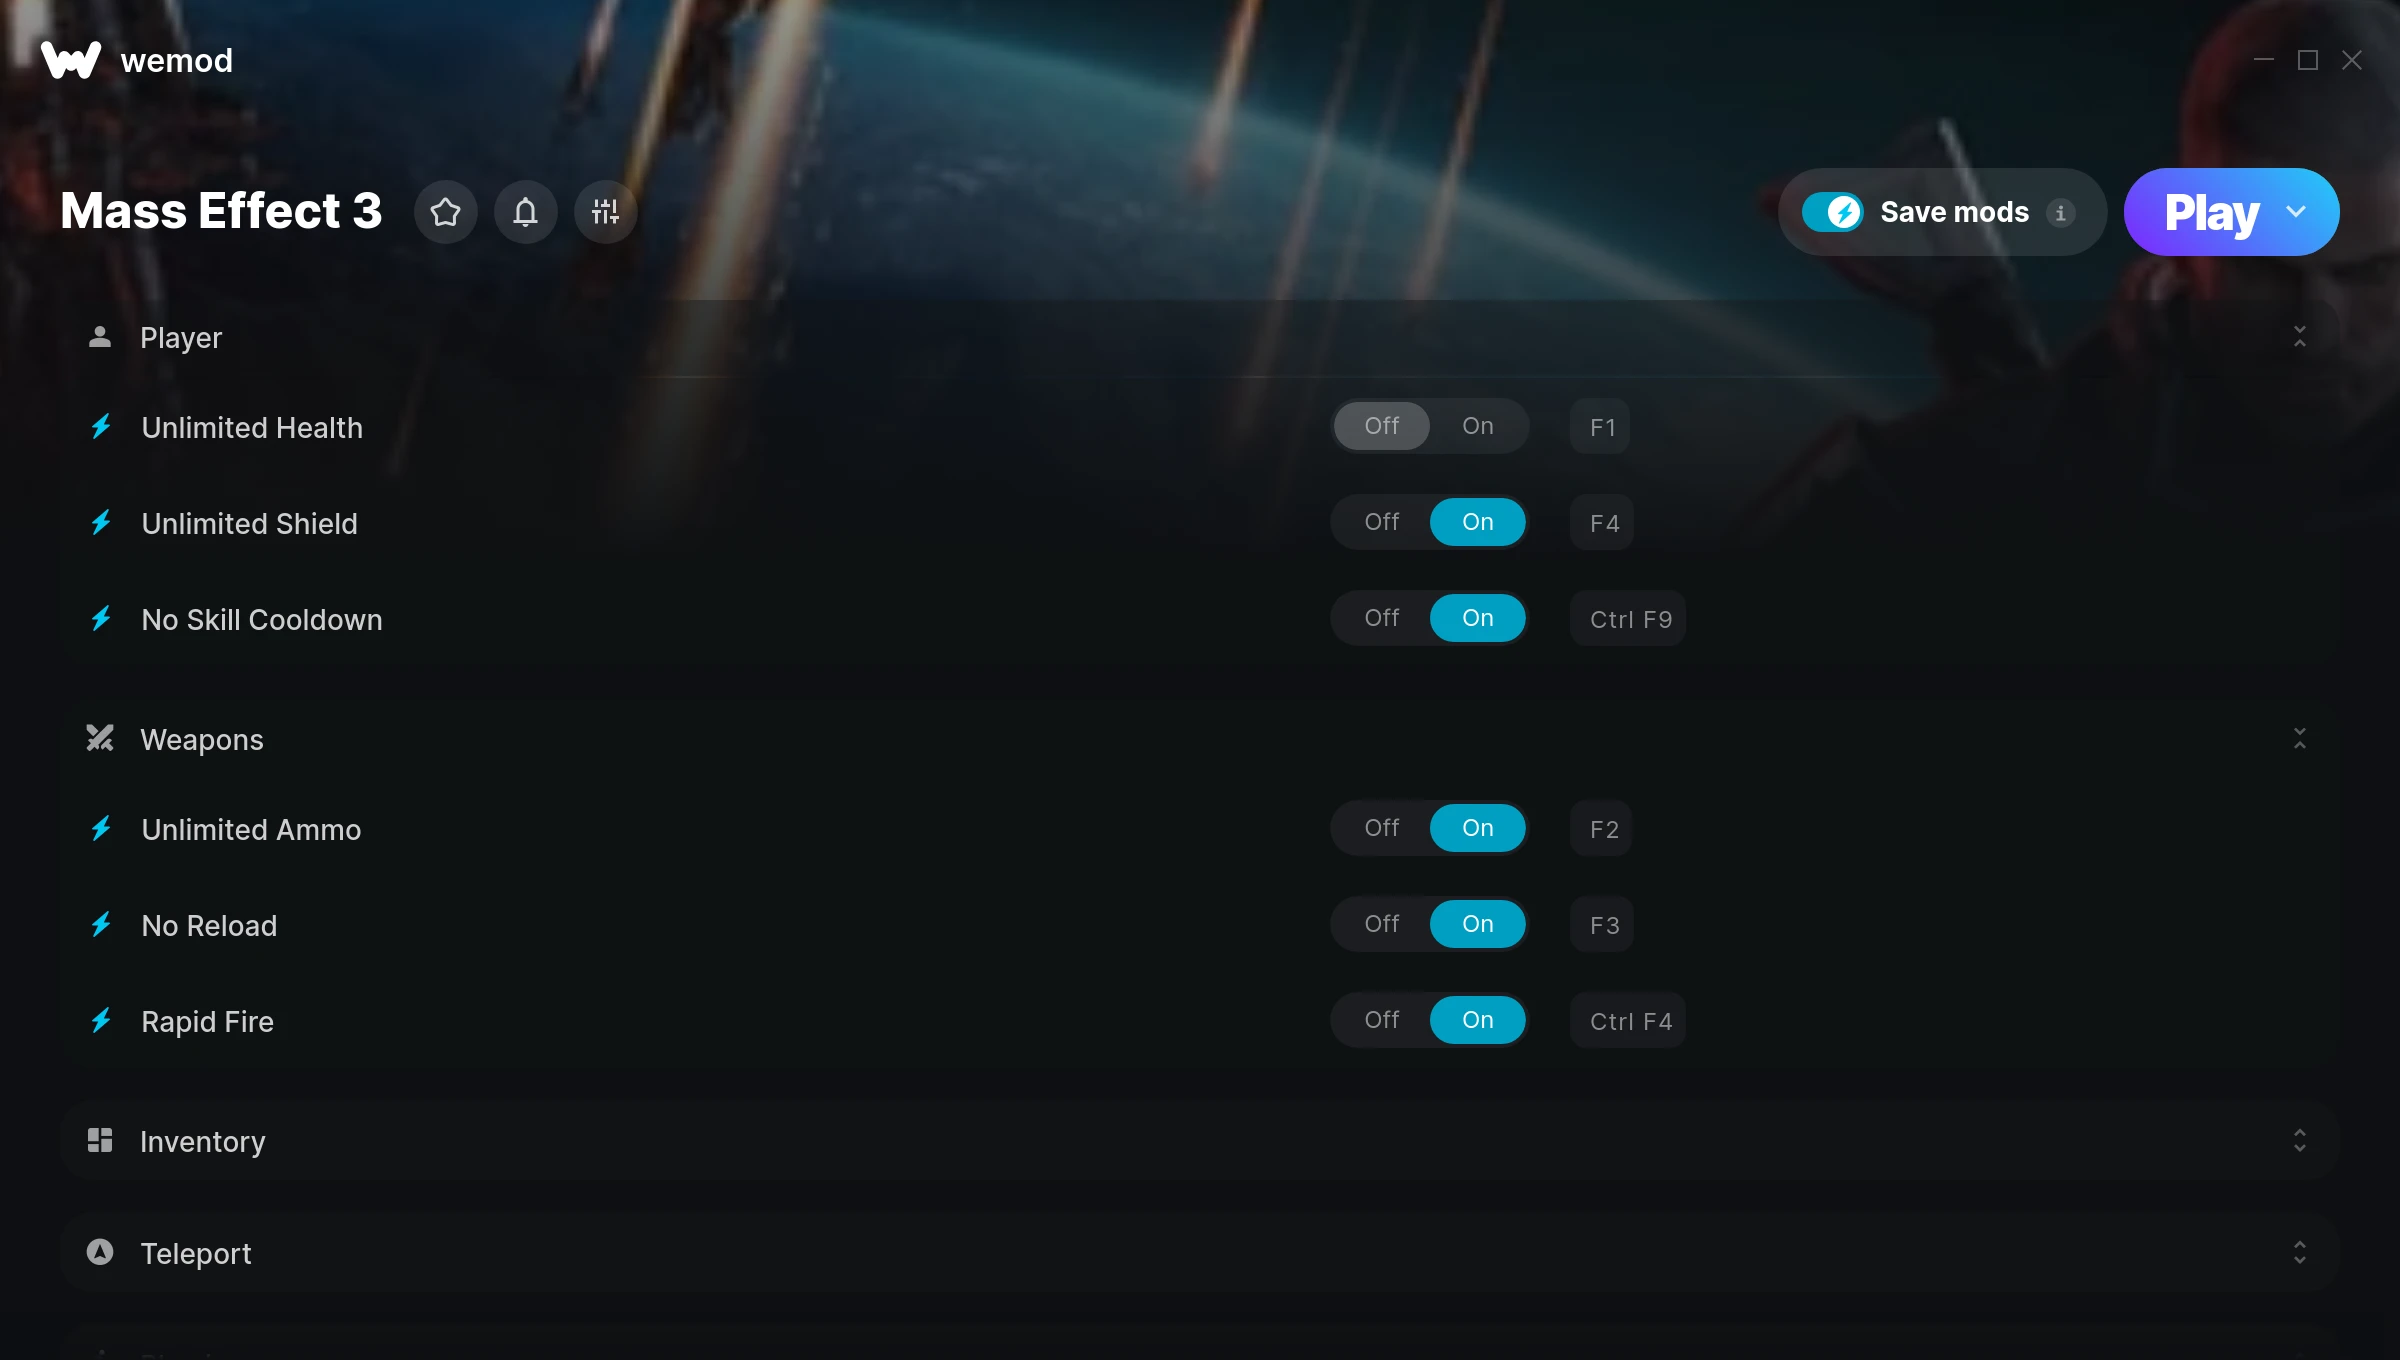2400x1360 pixels.
Task: Click the Player category person icon
Action: tap(99, 337)
